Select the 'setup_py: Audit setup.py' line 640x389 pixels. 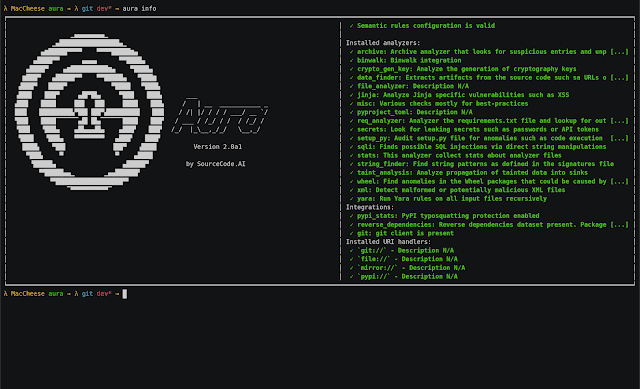click(489, 138)
